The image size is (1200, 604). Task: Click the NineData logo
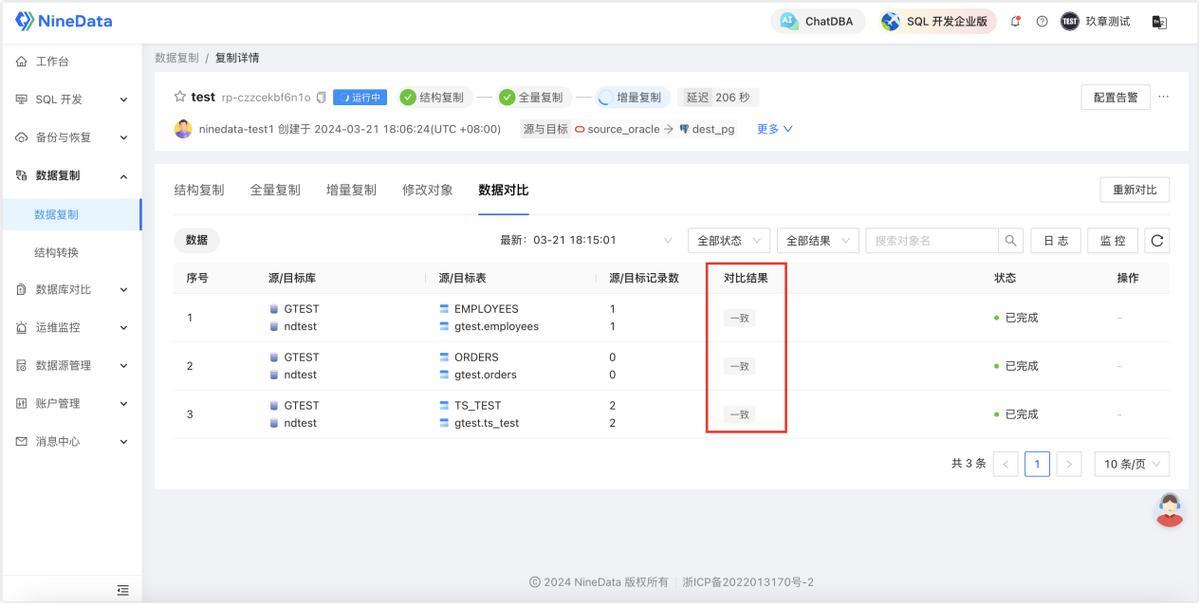[63, 21]
